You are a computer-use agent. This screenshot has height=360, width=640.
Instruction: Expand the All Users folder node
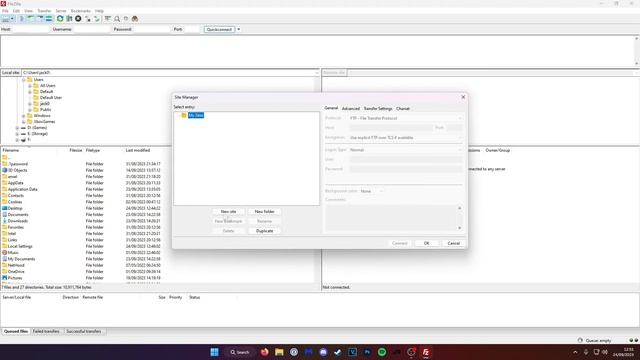coord(30,86)
